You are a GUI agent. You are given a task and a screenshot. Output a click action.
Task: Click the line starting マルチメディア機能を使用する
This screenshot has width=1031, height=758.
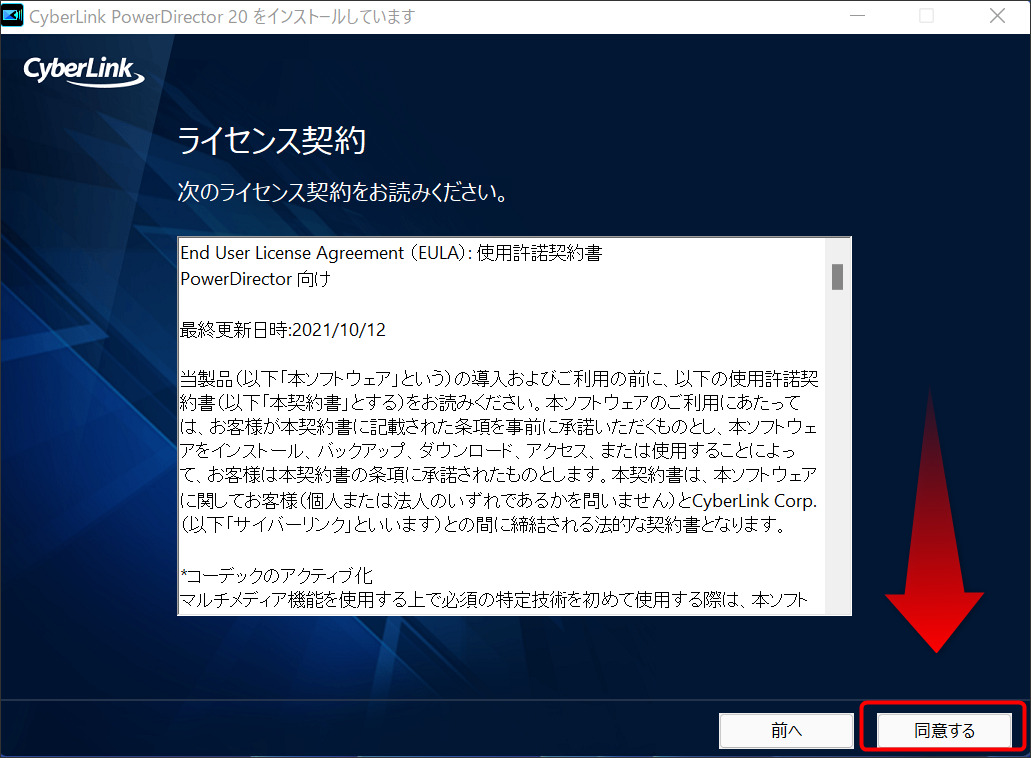tap(494, 600)
